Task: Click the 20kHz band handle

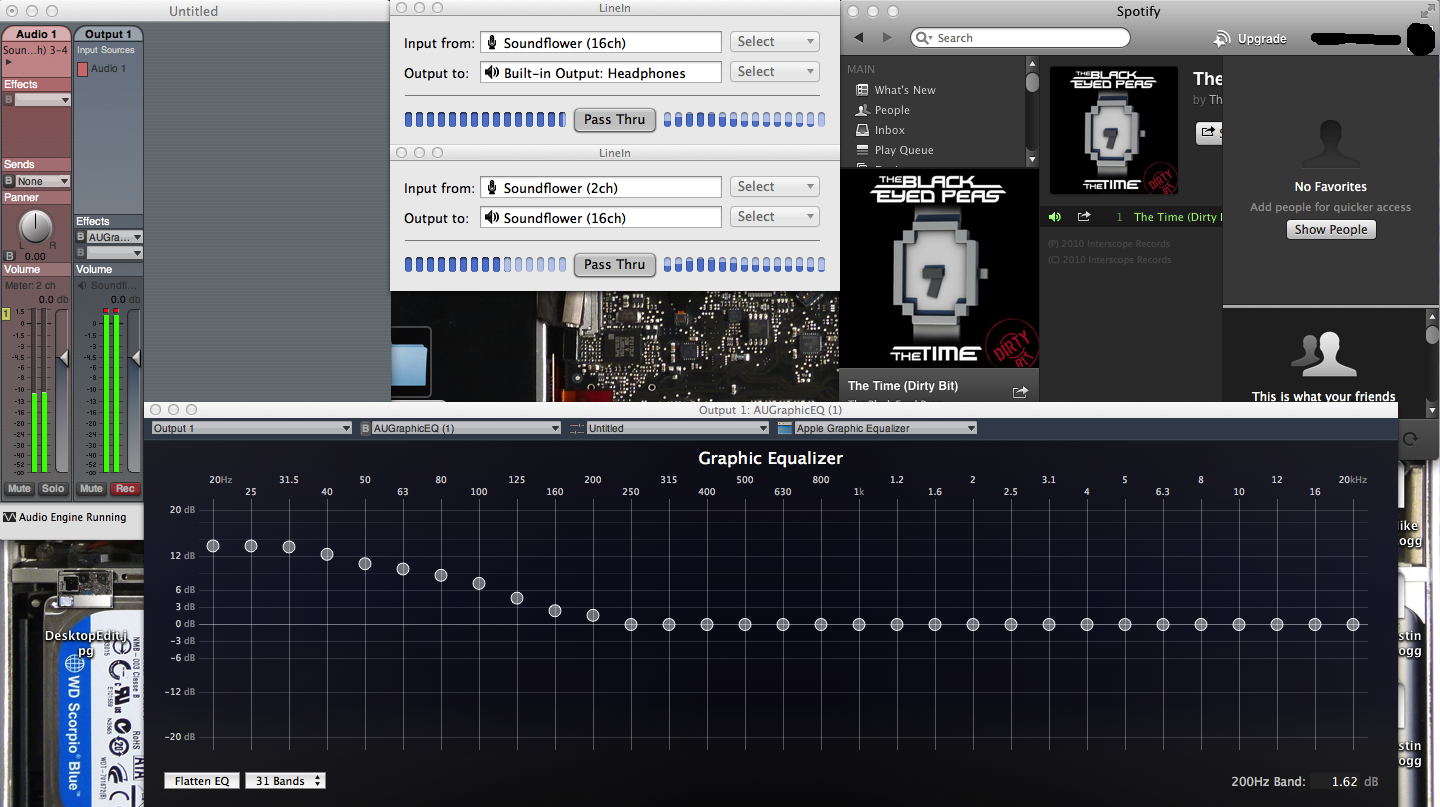Action: click(1353, 624)
